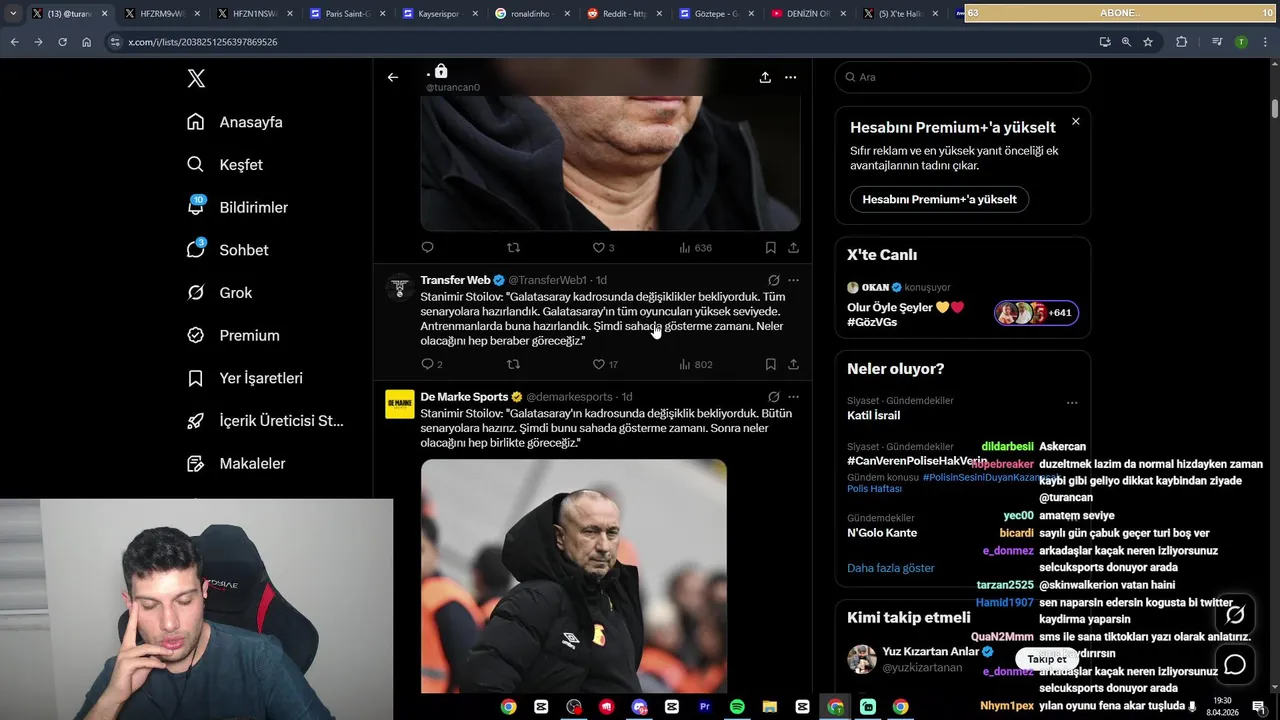Open trend Katil İsrail
The height and width of the screenshot is (720, 1280).
(x=874, y=415)
